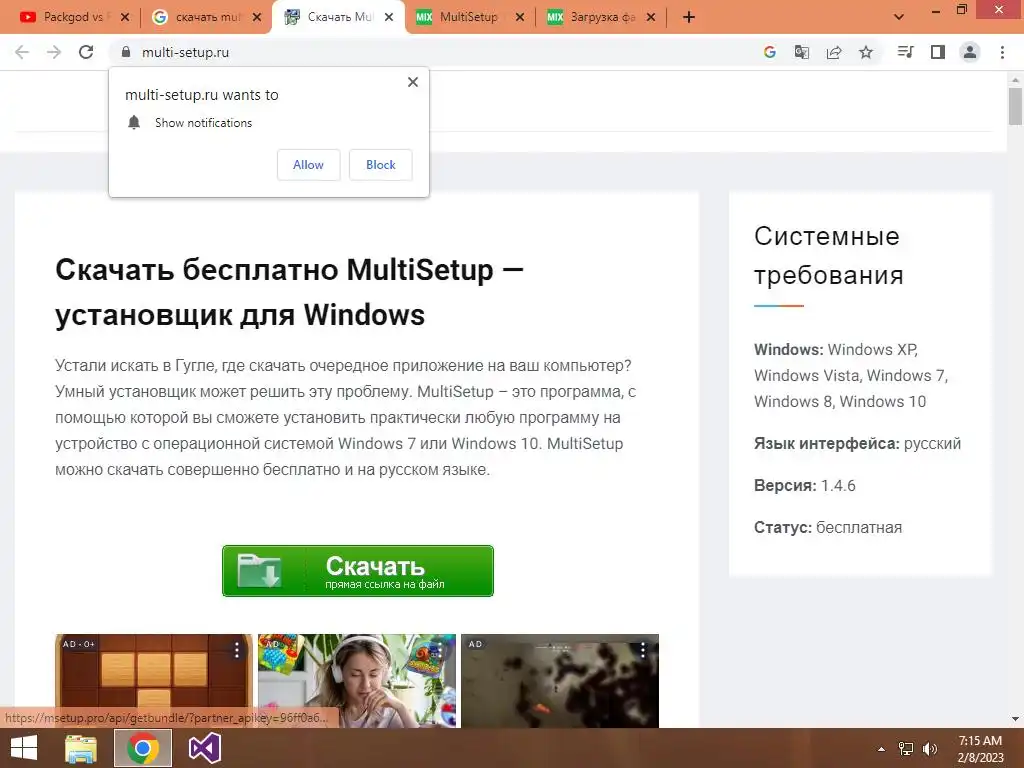Close the Packgod vs tab

[x=125, y=17]
